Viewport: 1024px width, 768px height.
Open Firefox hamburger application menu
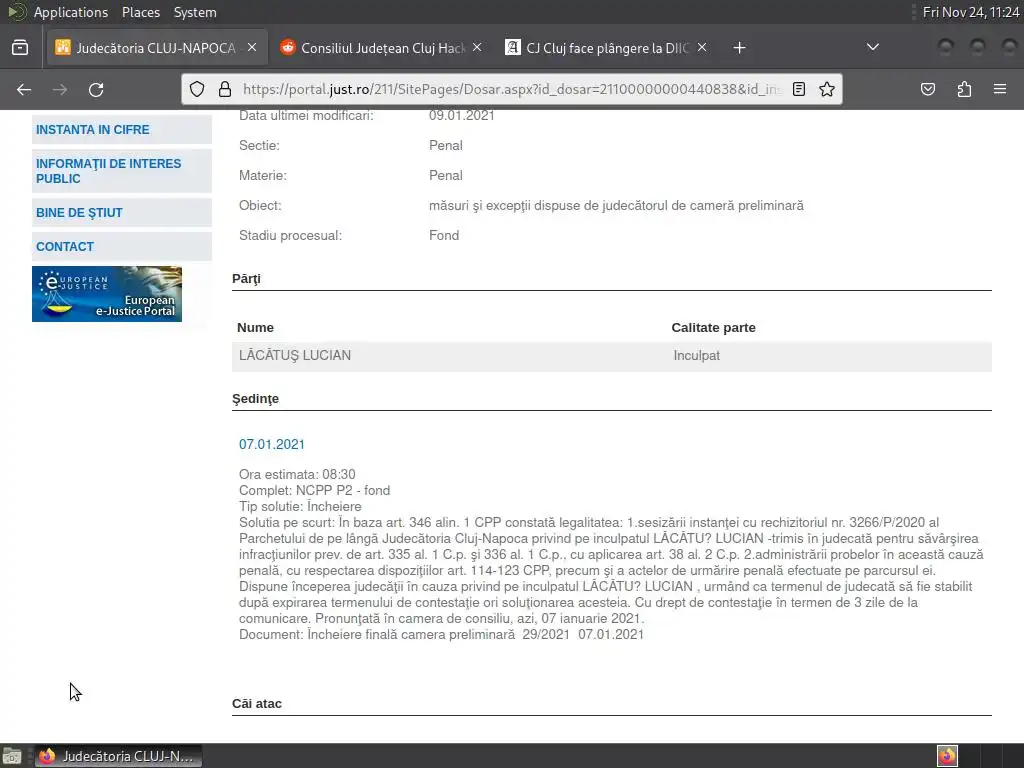[x=1000, y=89]
